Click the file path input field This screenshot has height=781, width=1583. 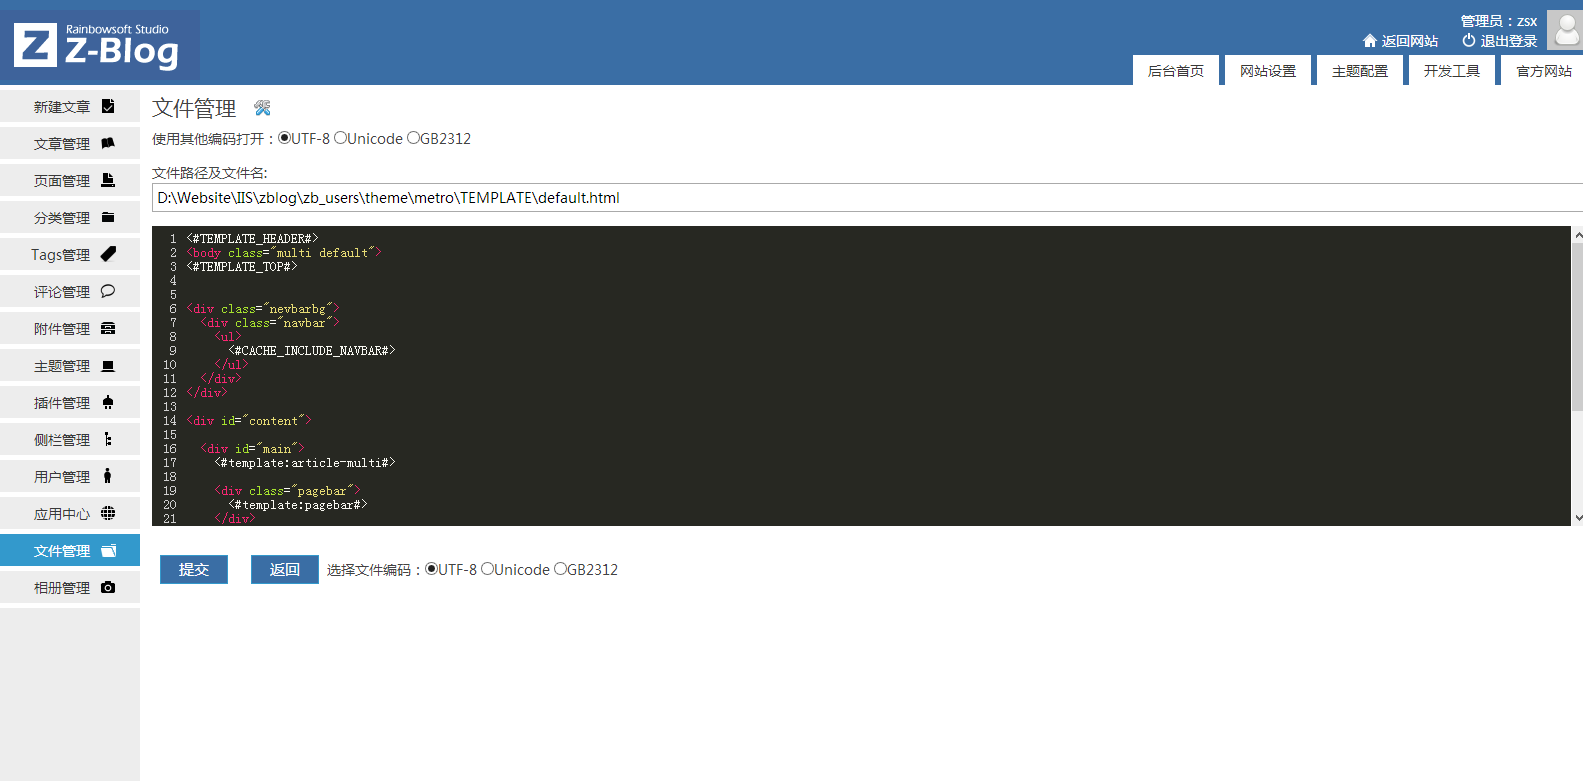(x=867, y=197)
